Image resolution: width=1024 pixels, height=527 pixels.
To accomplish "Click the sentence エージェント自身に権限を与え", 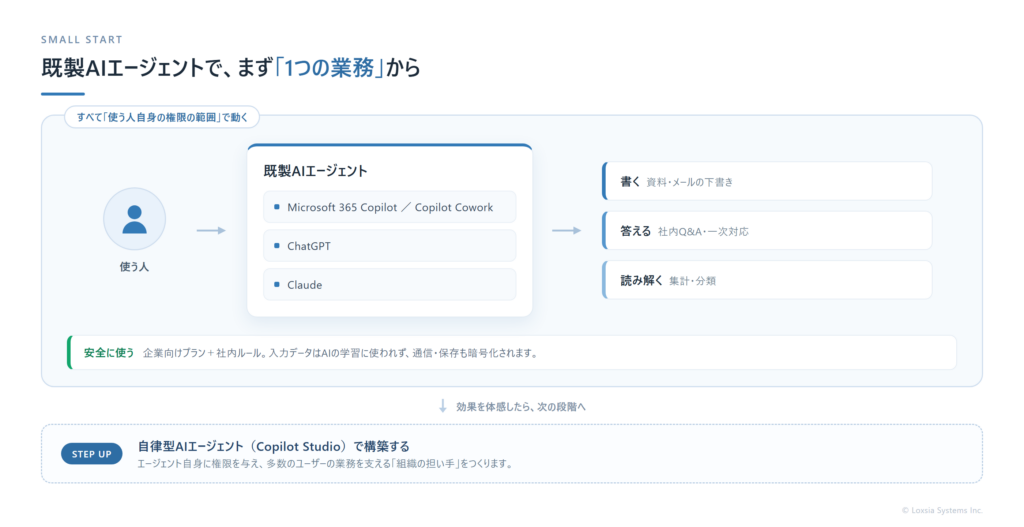I will 325,464.
